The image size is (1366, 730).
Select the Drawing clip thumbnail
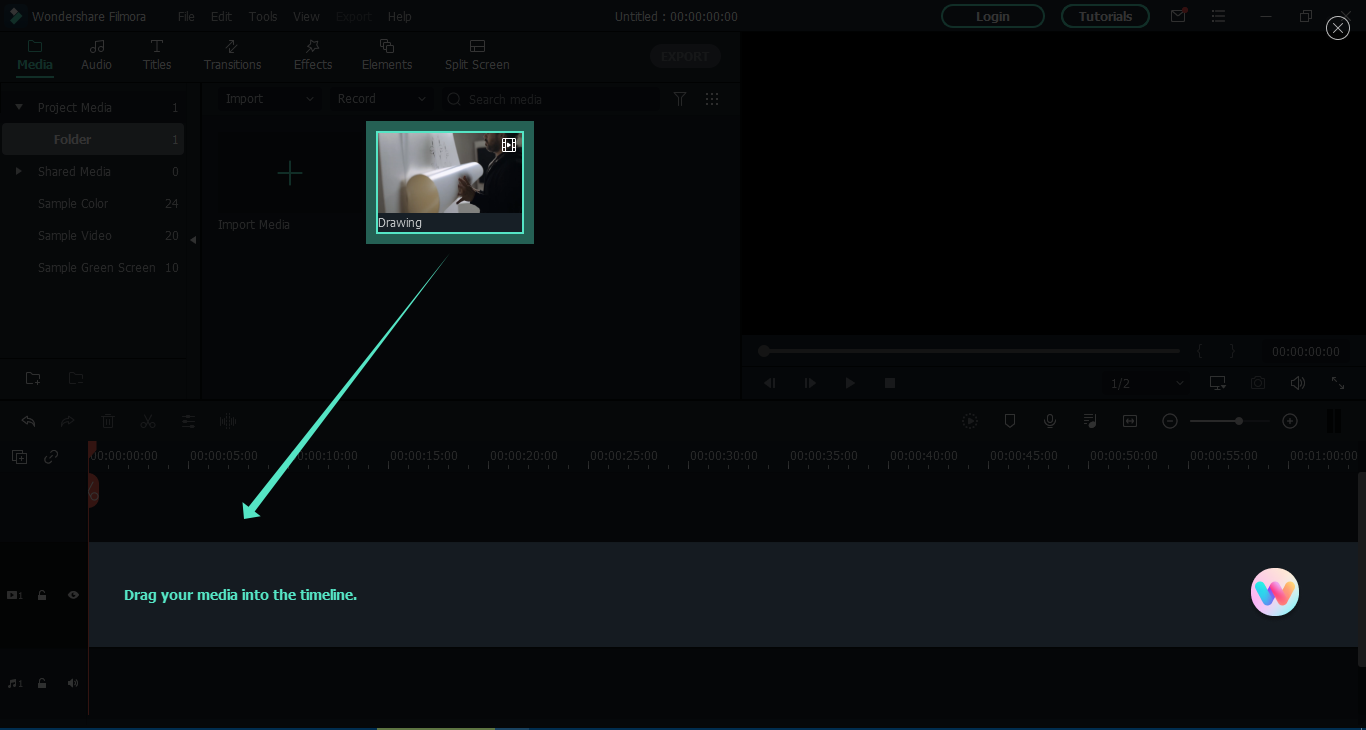(448, 180)
